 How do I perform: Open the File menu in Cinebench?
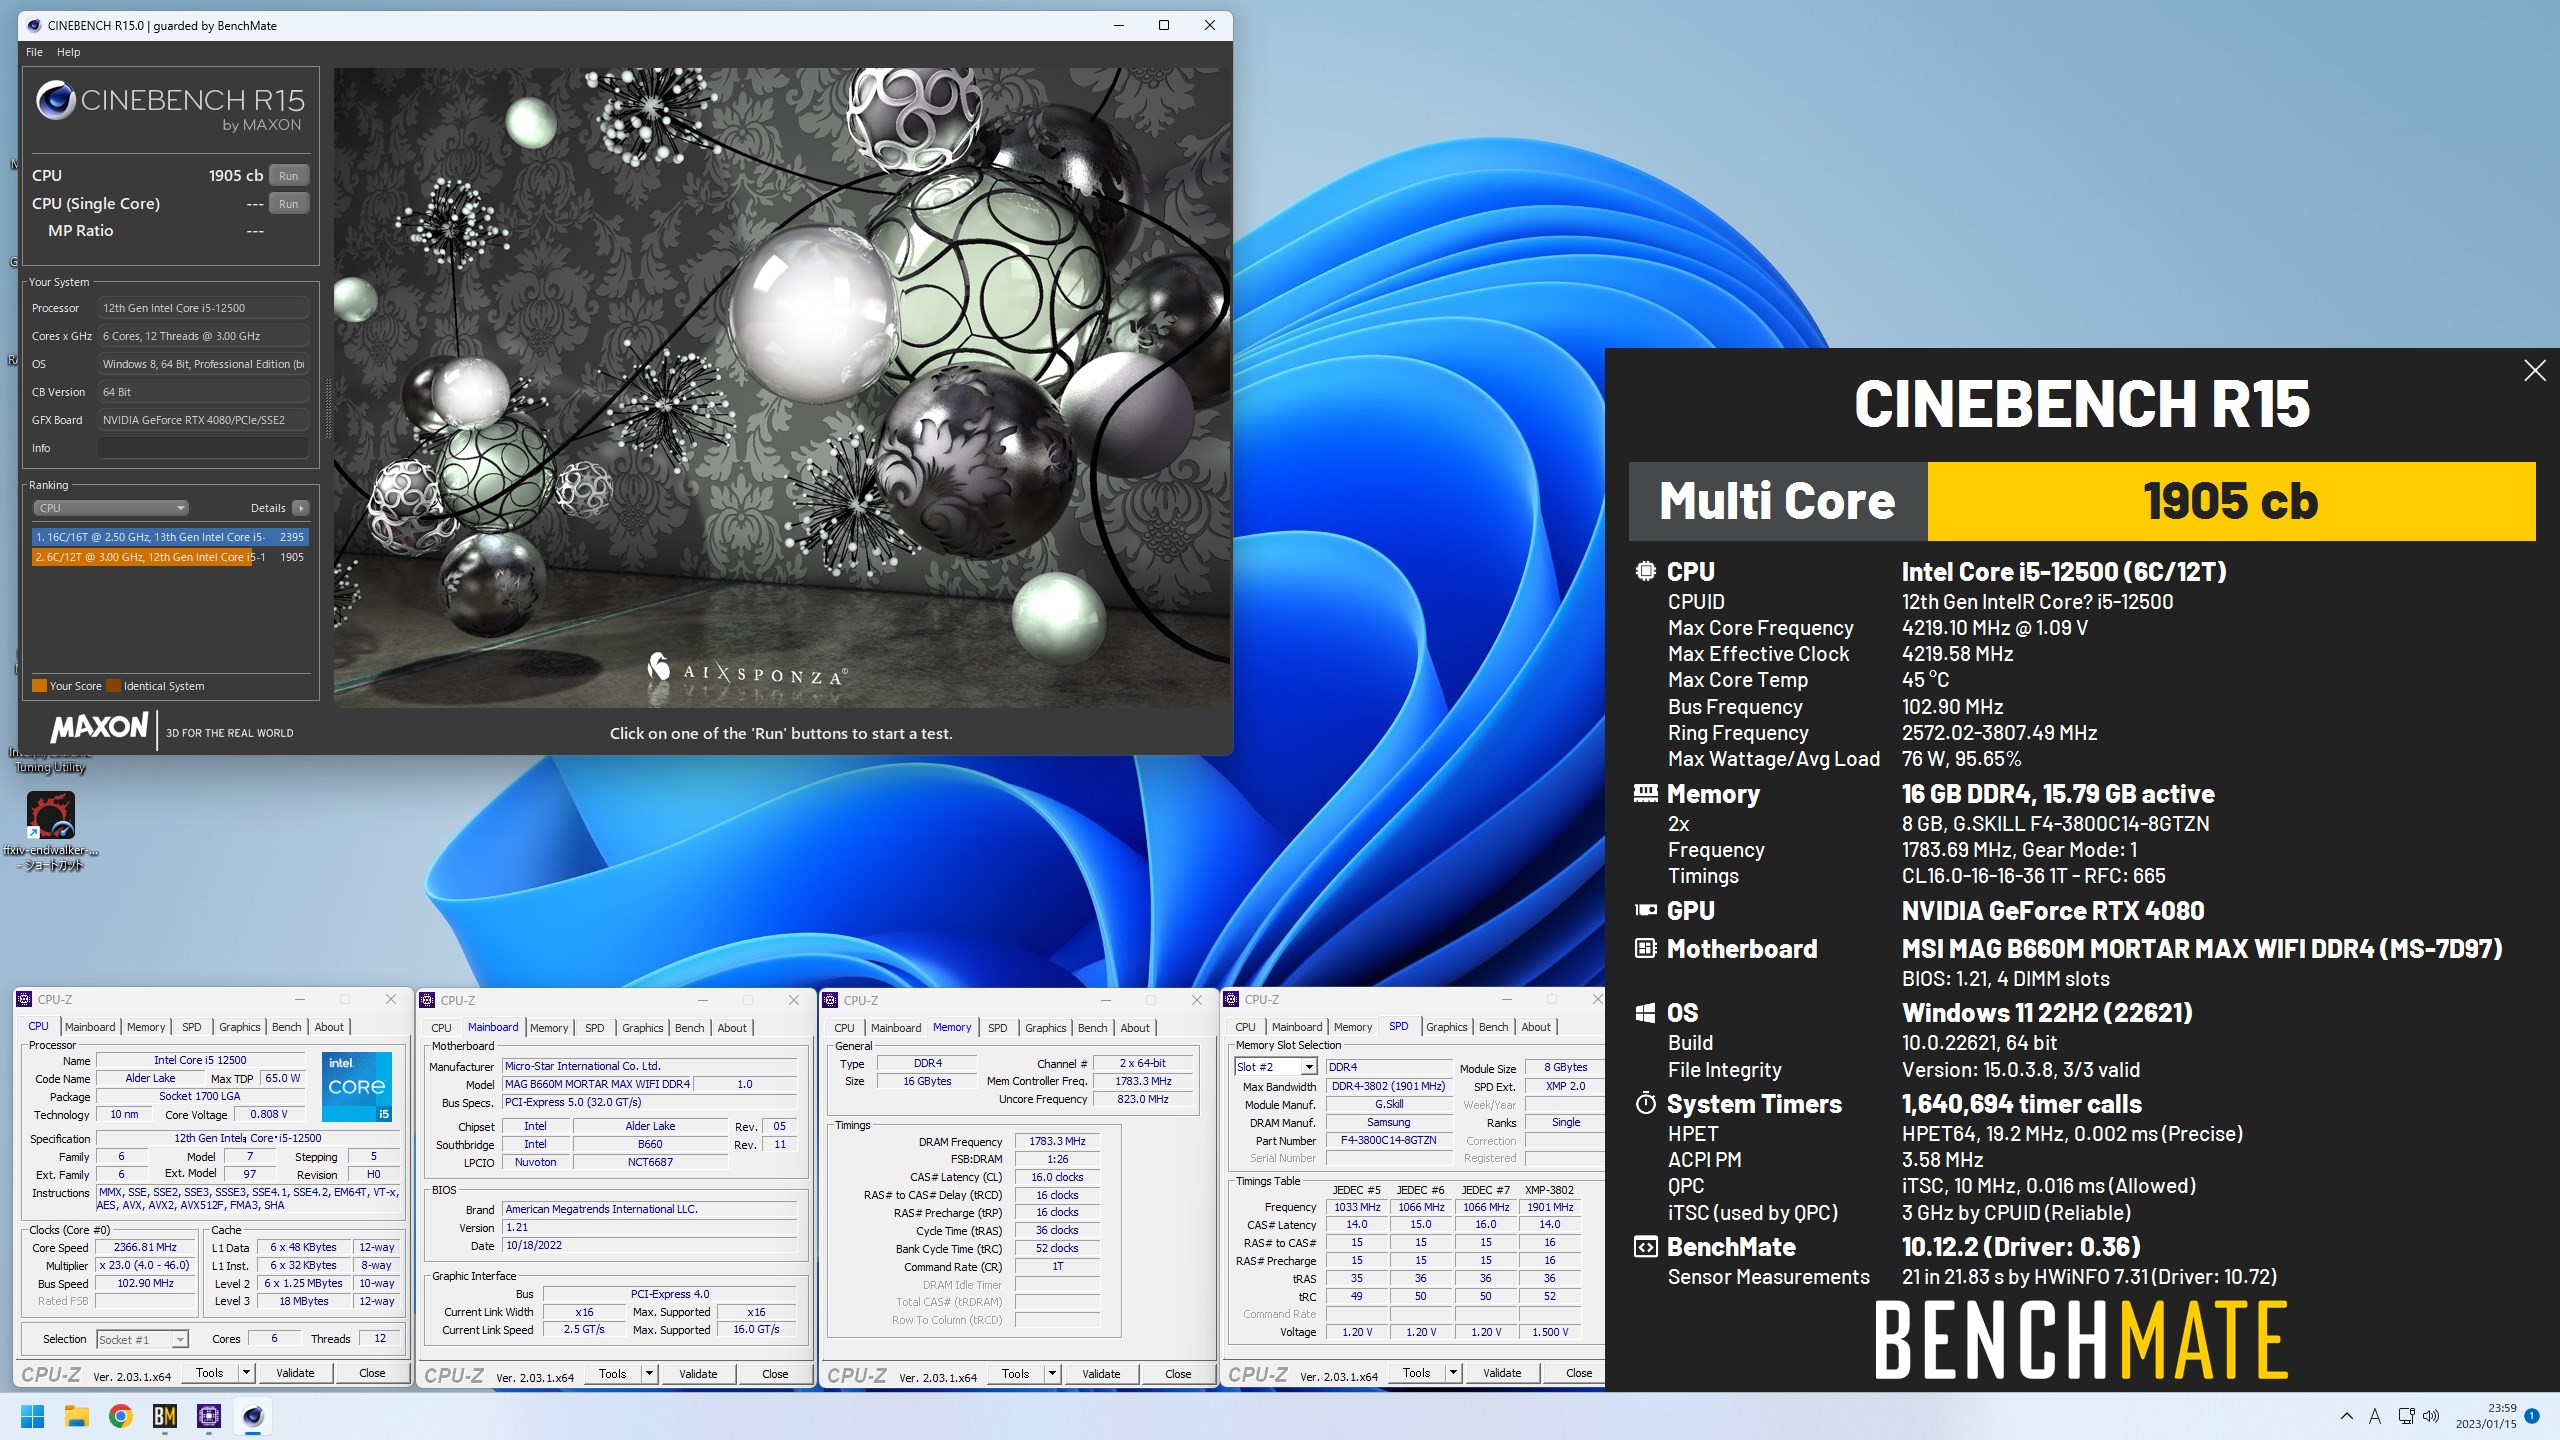(x=34, y=52)
